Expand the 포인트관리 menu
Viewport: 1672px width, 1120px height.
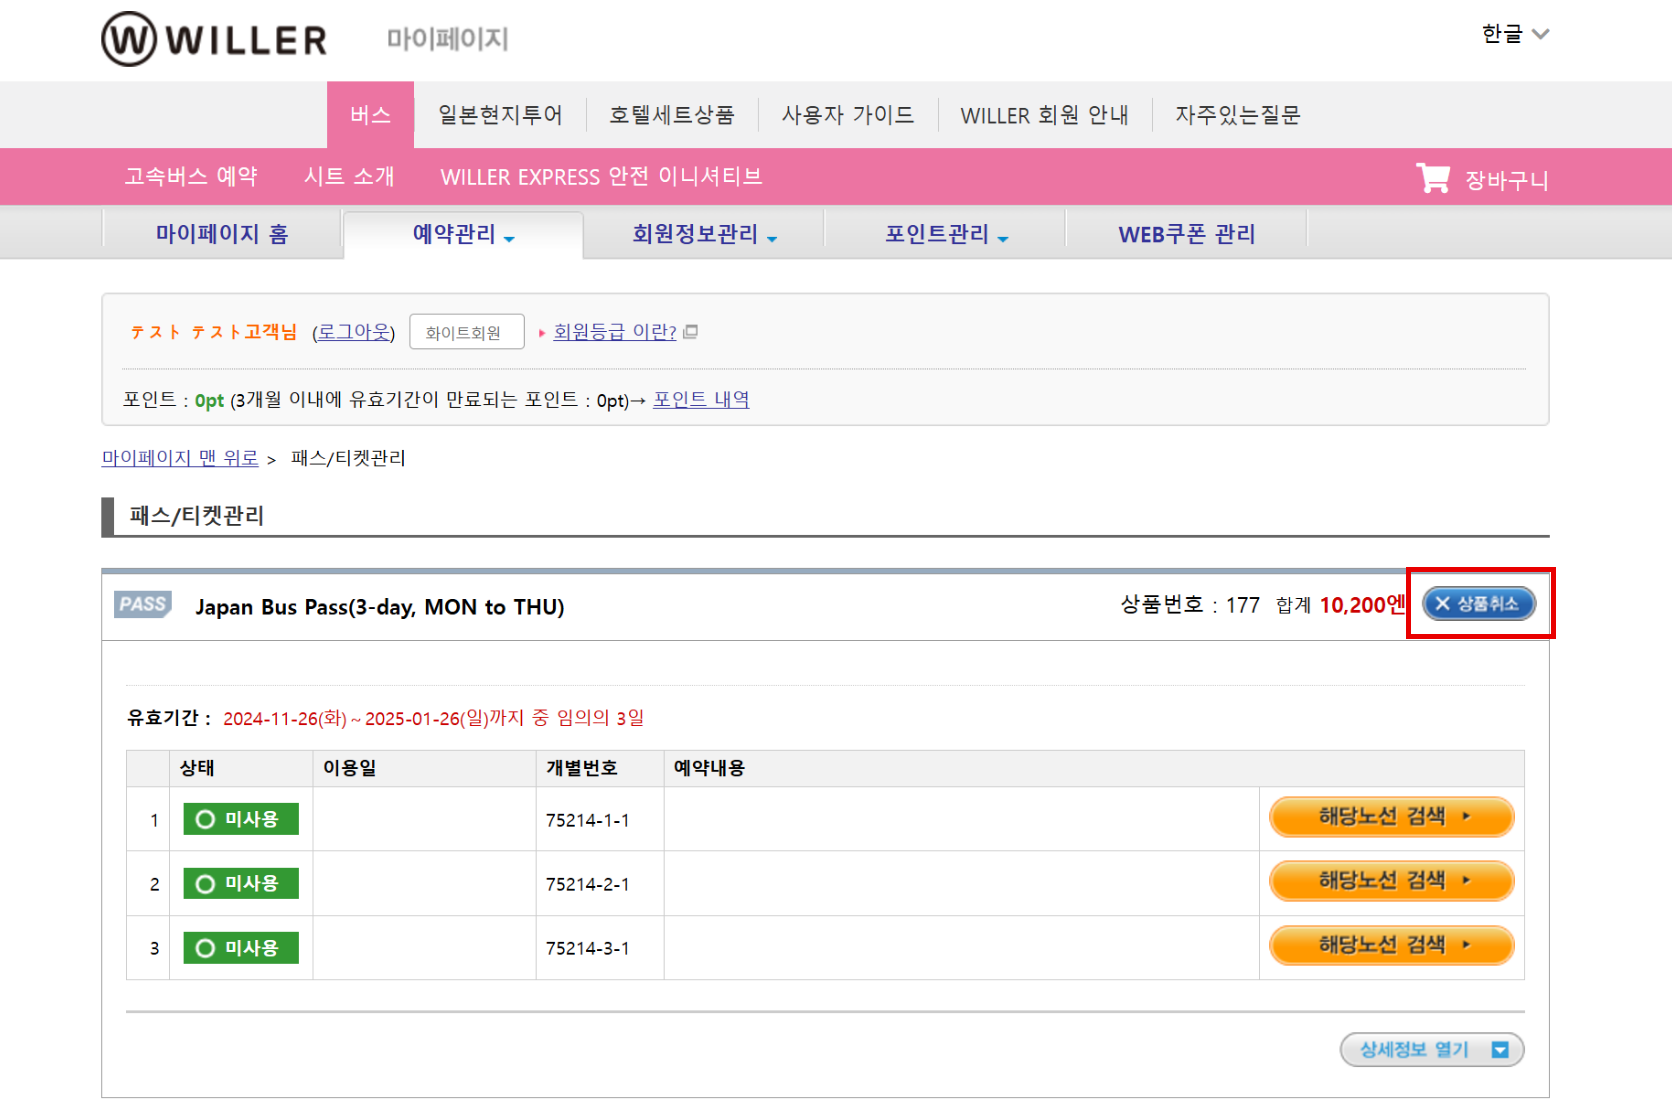tap(945, 234)
